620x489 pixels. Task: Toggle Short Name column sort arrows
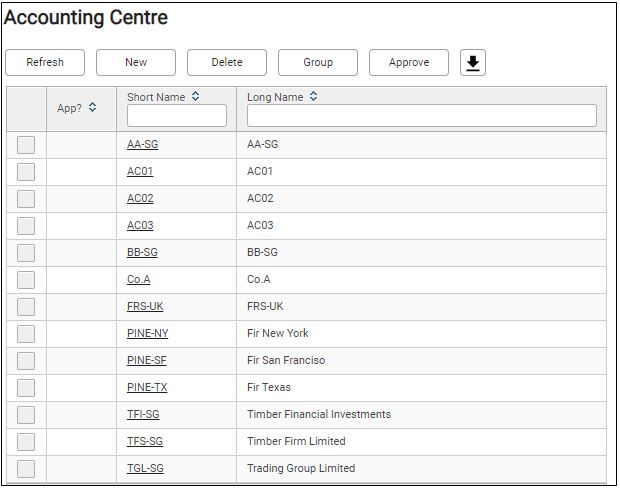195,96
